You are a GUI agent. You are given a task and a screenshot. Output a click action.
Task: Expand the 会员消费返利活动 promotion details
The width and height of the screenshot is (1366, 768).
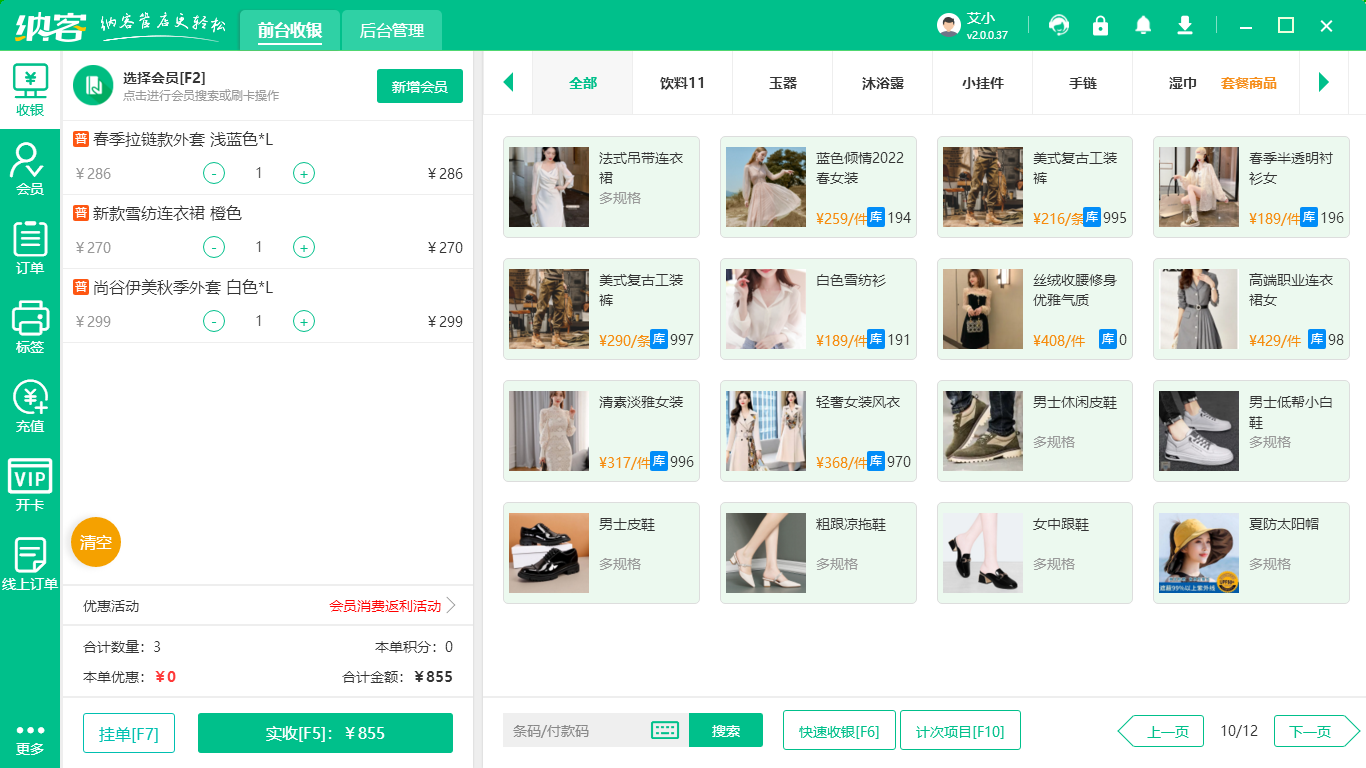(x=385, y=605)
